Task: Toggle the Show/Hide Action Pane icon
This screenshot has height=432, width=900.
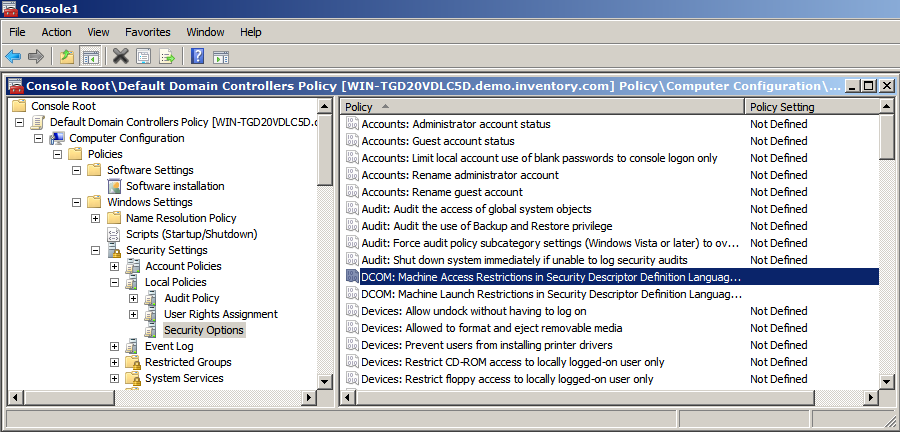Action: 221,57
